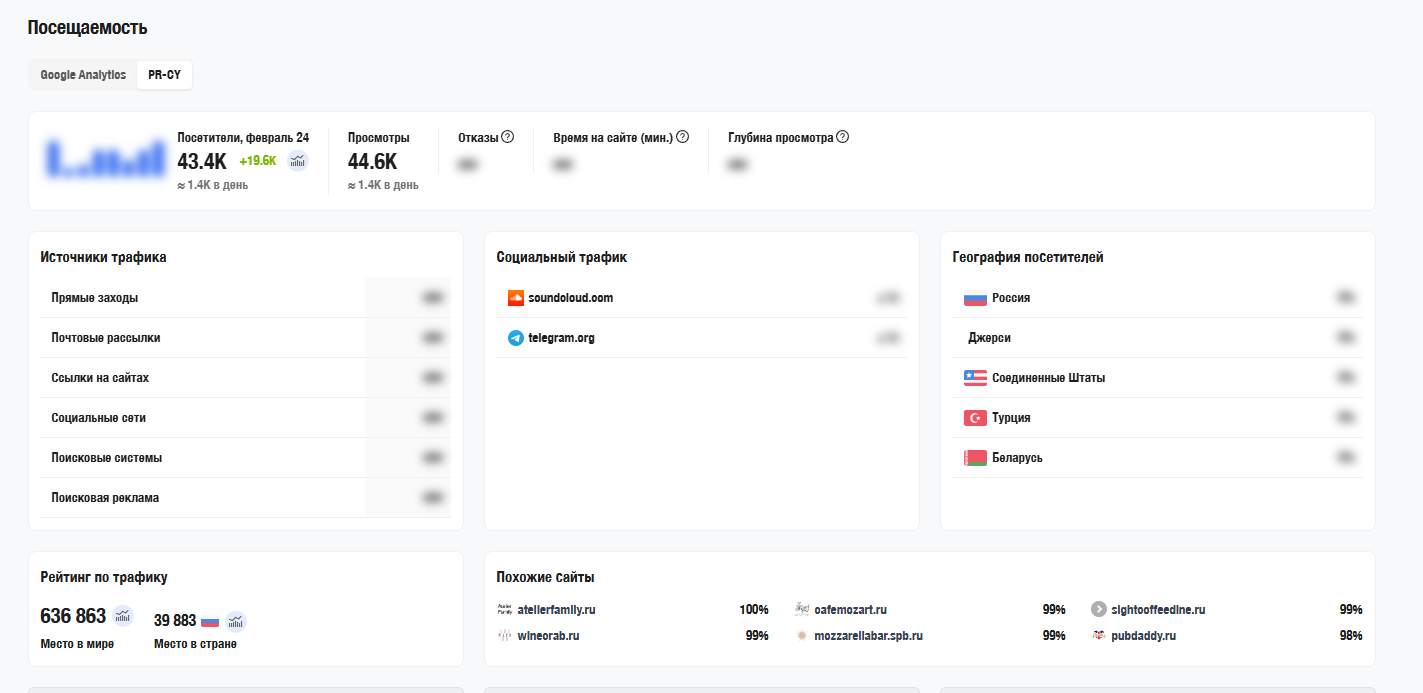Screen dimensions: 1423x693
Task: Click the SoundCloud logo icon
Action: [x=516, y=298]
